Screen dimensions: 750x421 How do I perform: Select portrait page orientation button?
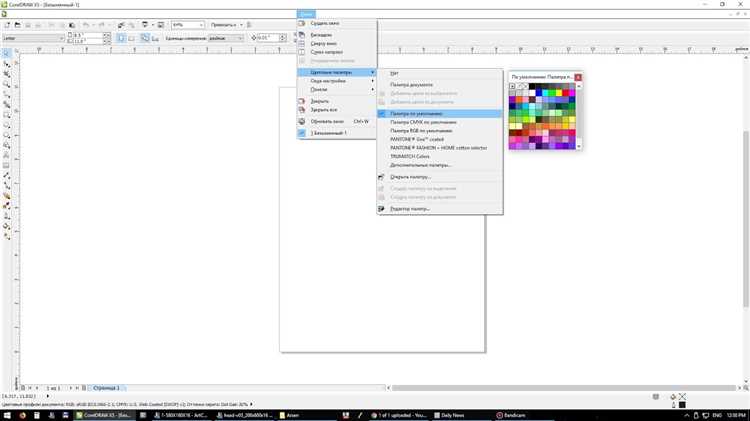point(121,38)
